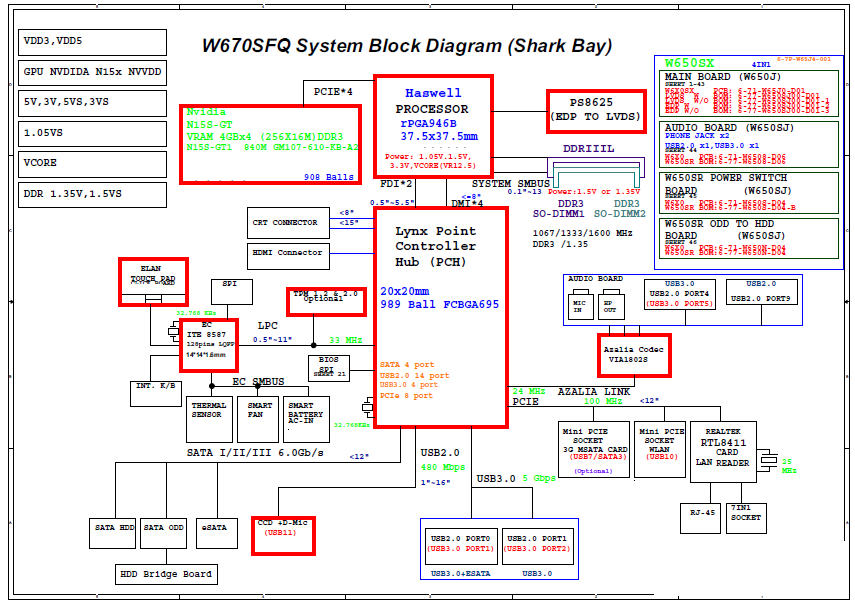Select the Nvidia N15S-GT graphics block
The width and height of the screenshot is (855, 605).
pyautogui.click(x=270, y=144)
